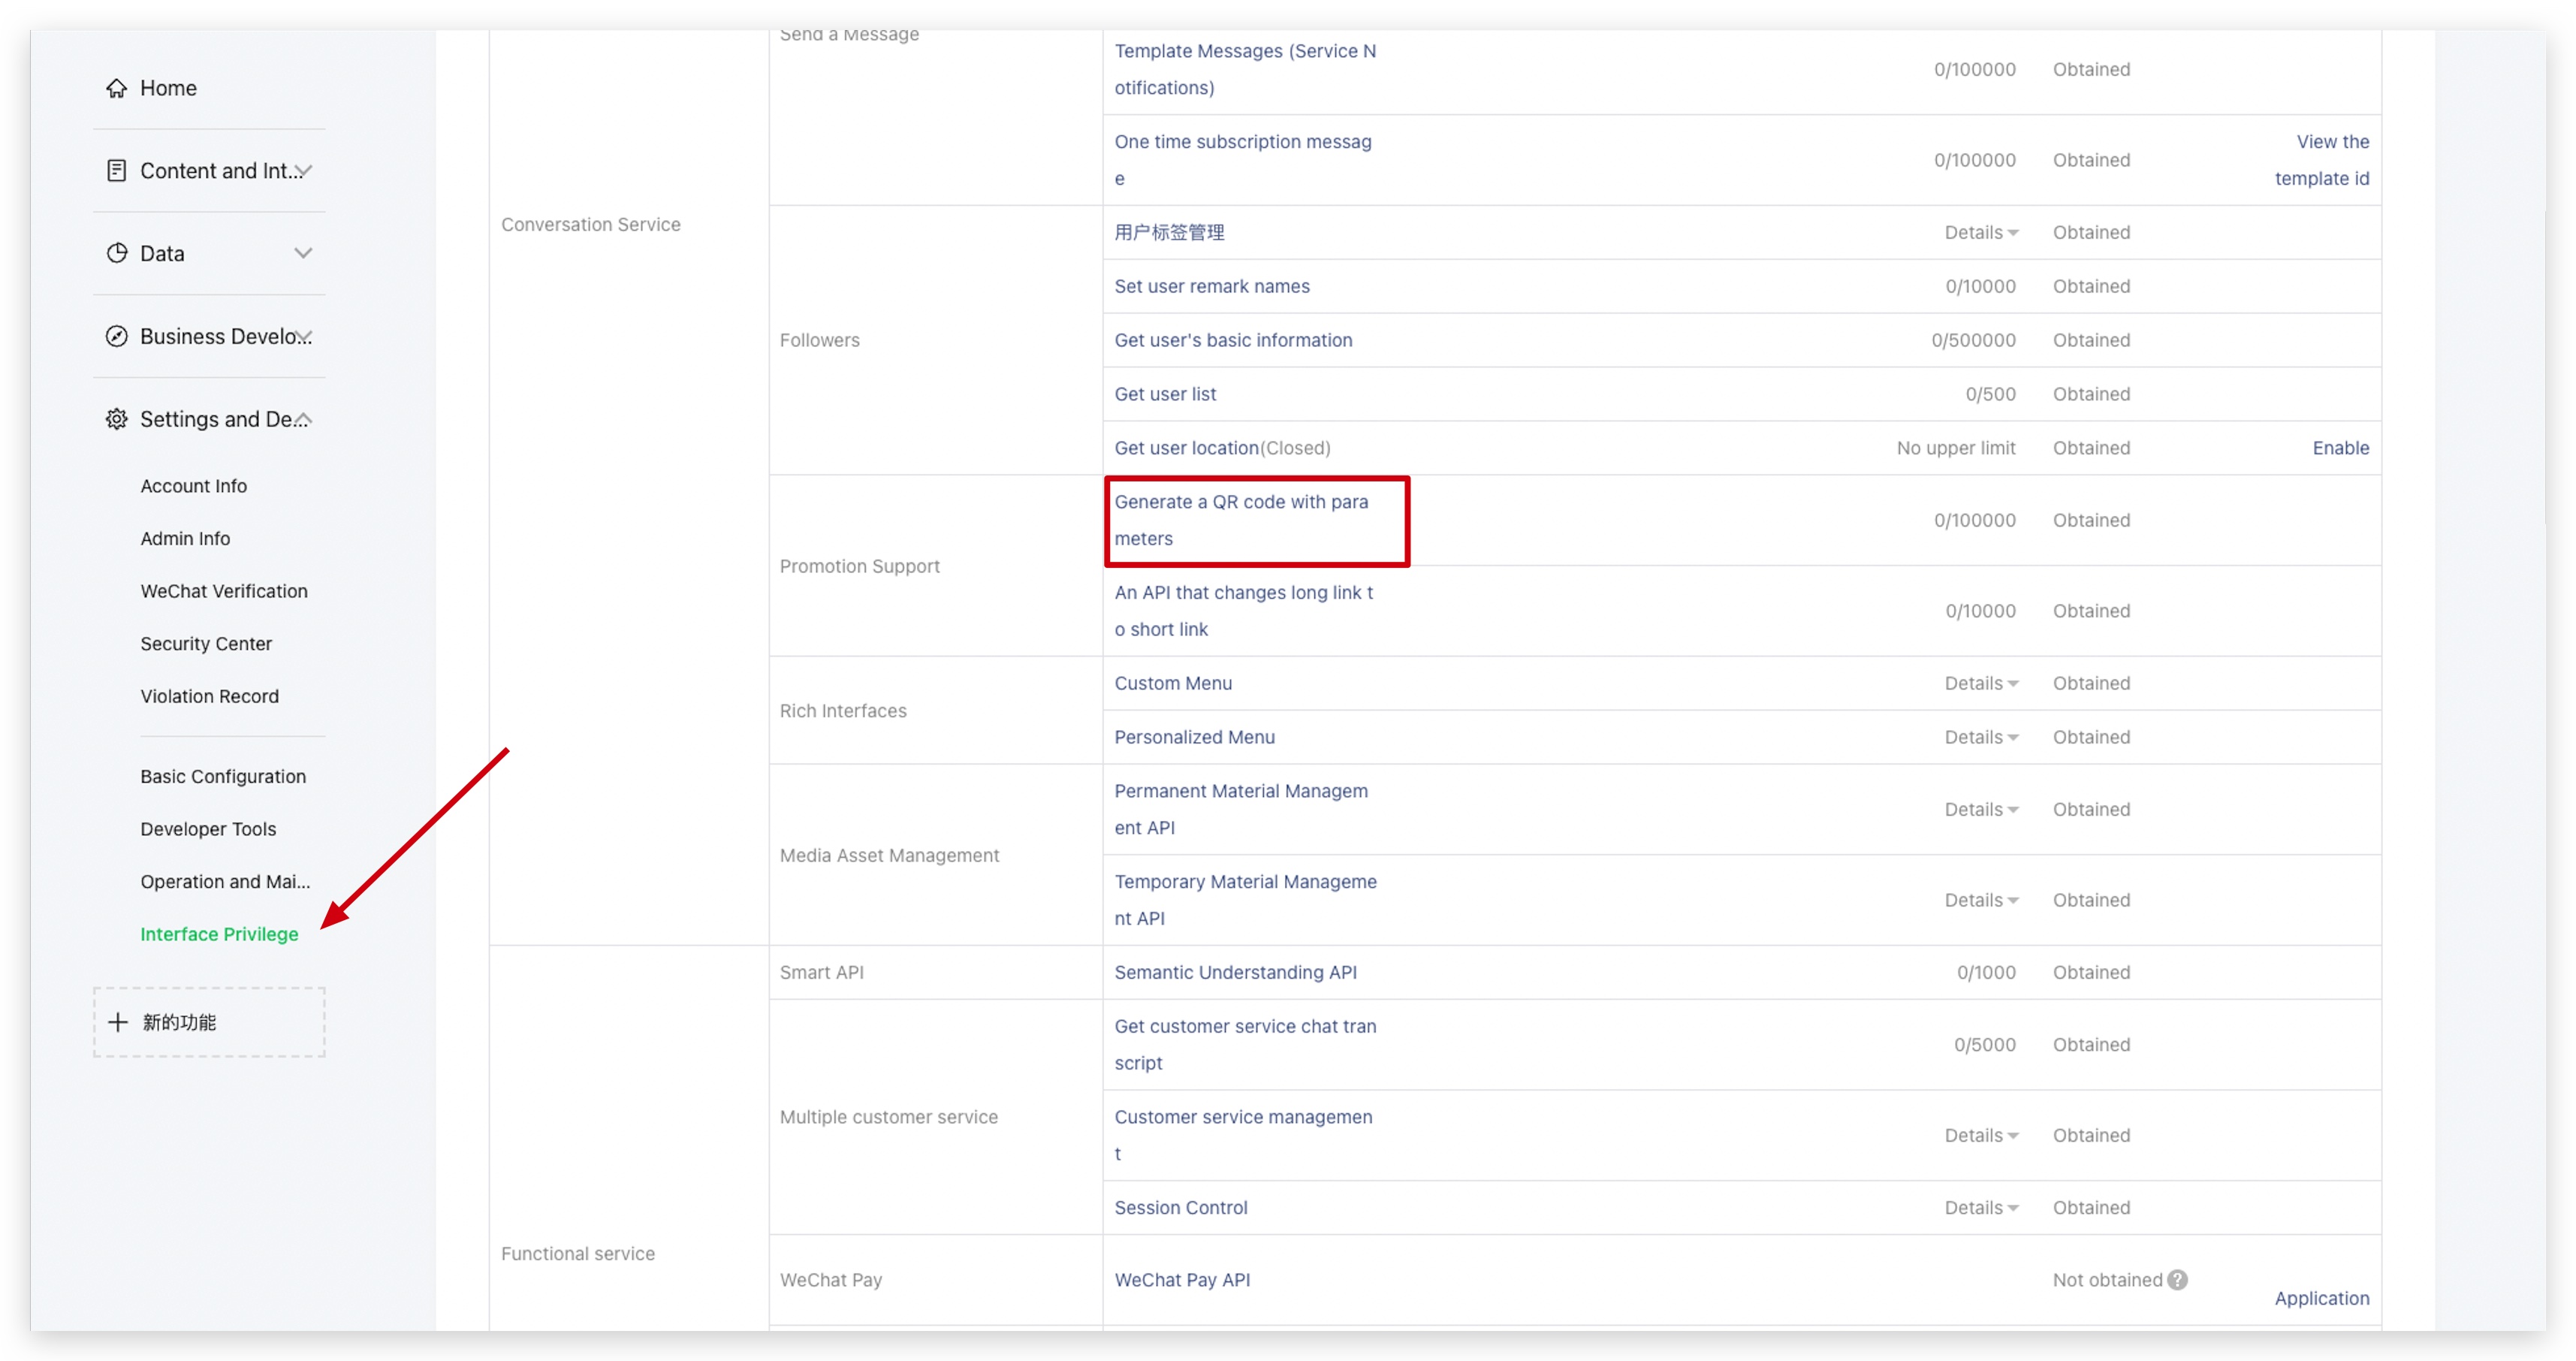Expand the Data menu chevron
Image resolution: width=2576 pixels, height=1361 pixels.
coord(303,253)
